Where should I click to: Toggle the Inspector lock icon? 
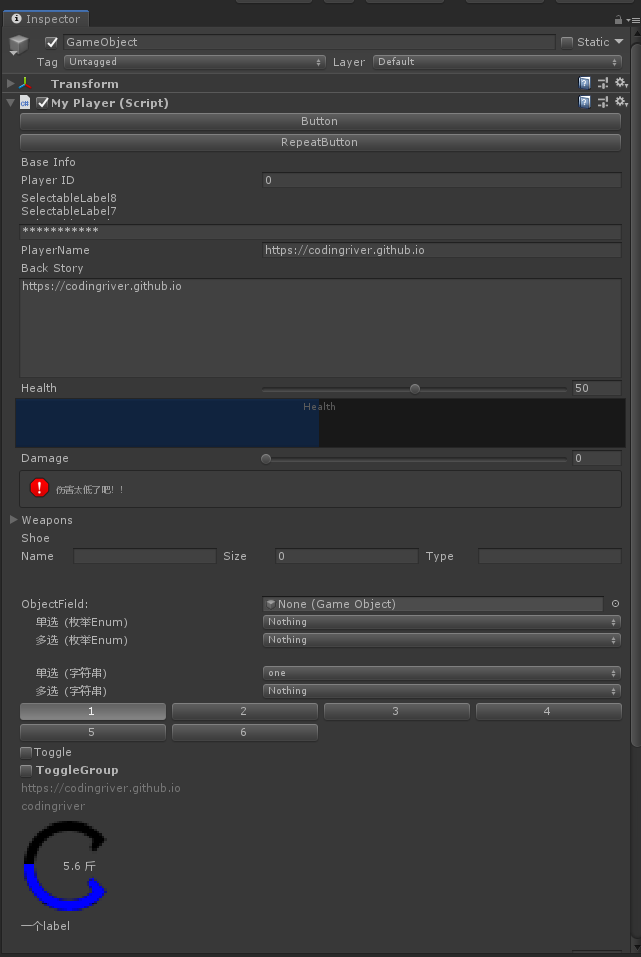[x=618, y=20]
